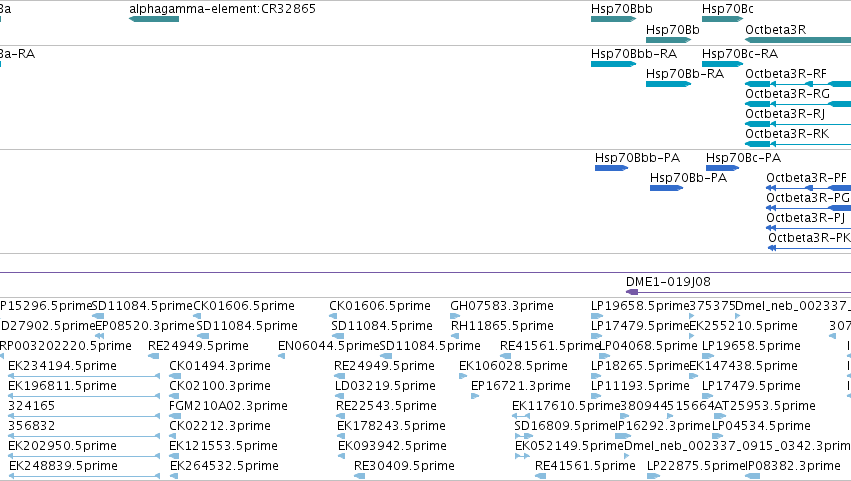851x481 pixels.
Task: Select the EK117610.5prime EST label
Action: (566, 406)
